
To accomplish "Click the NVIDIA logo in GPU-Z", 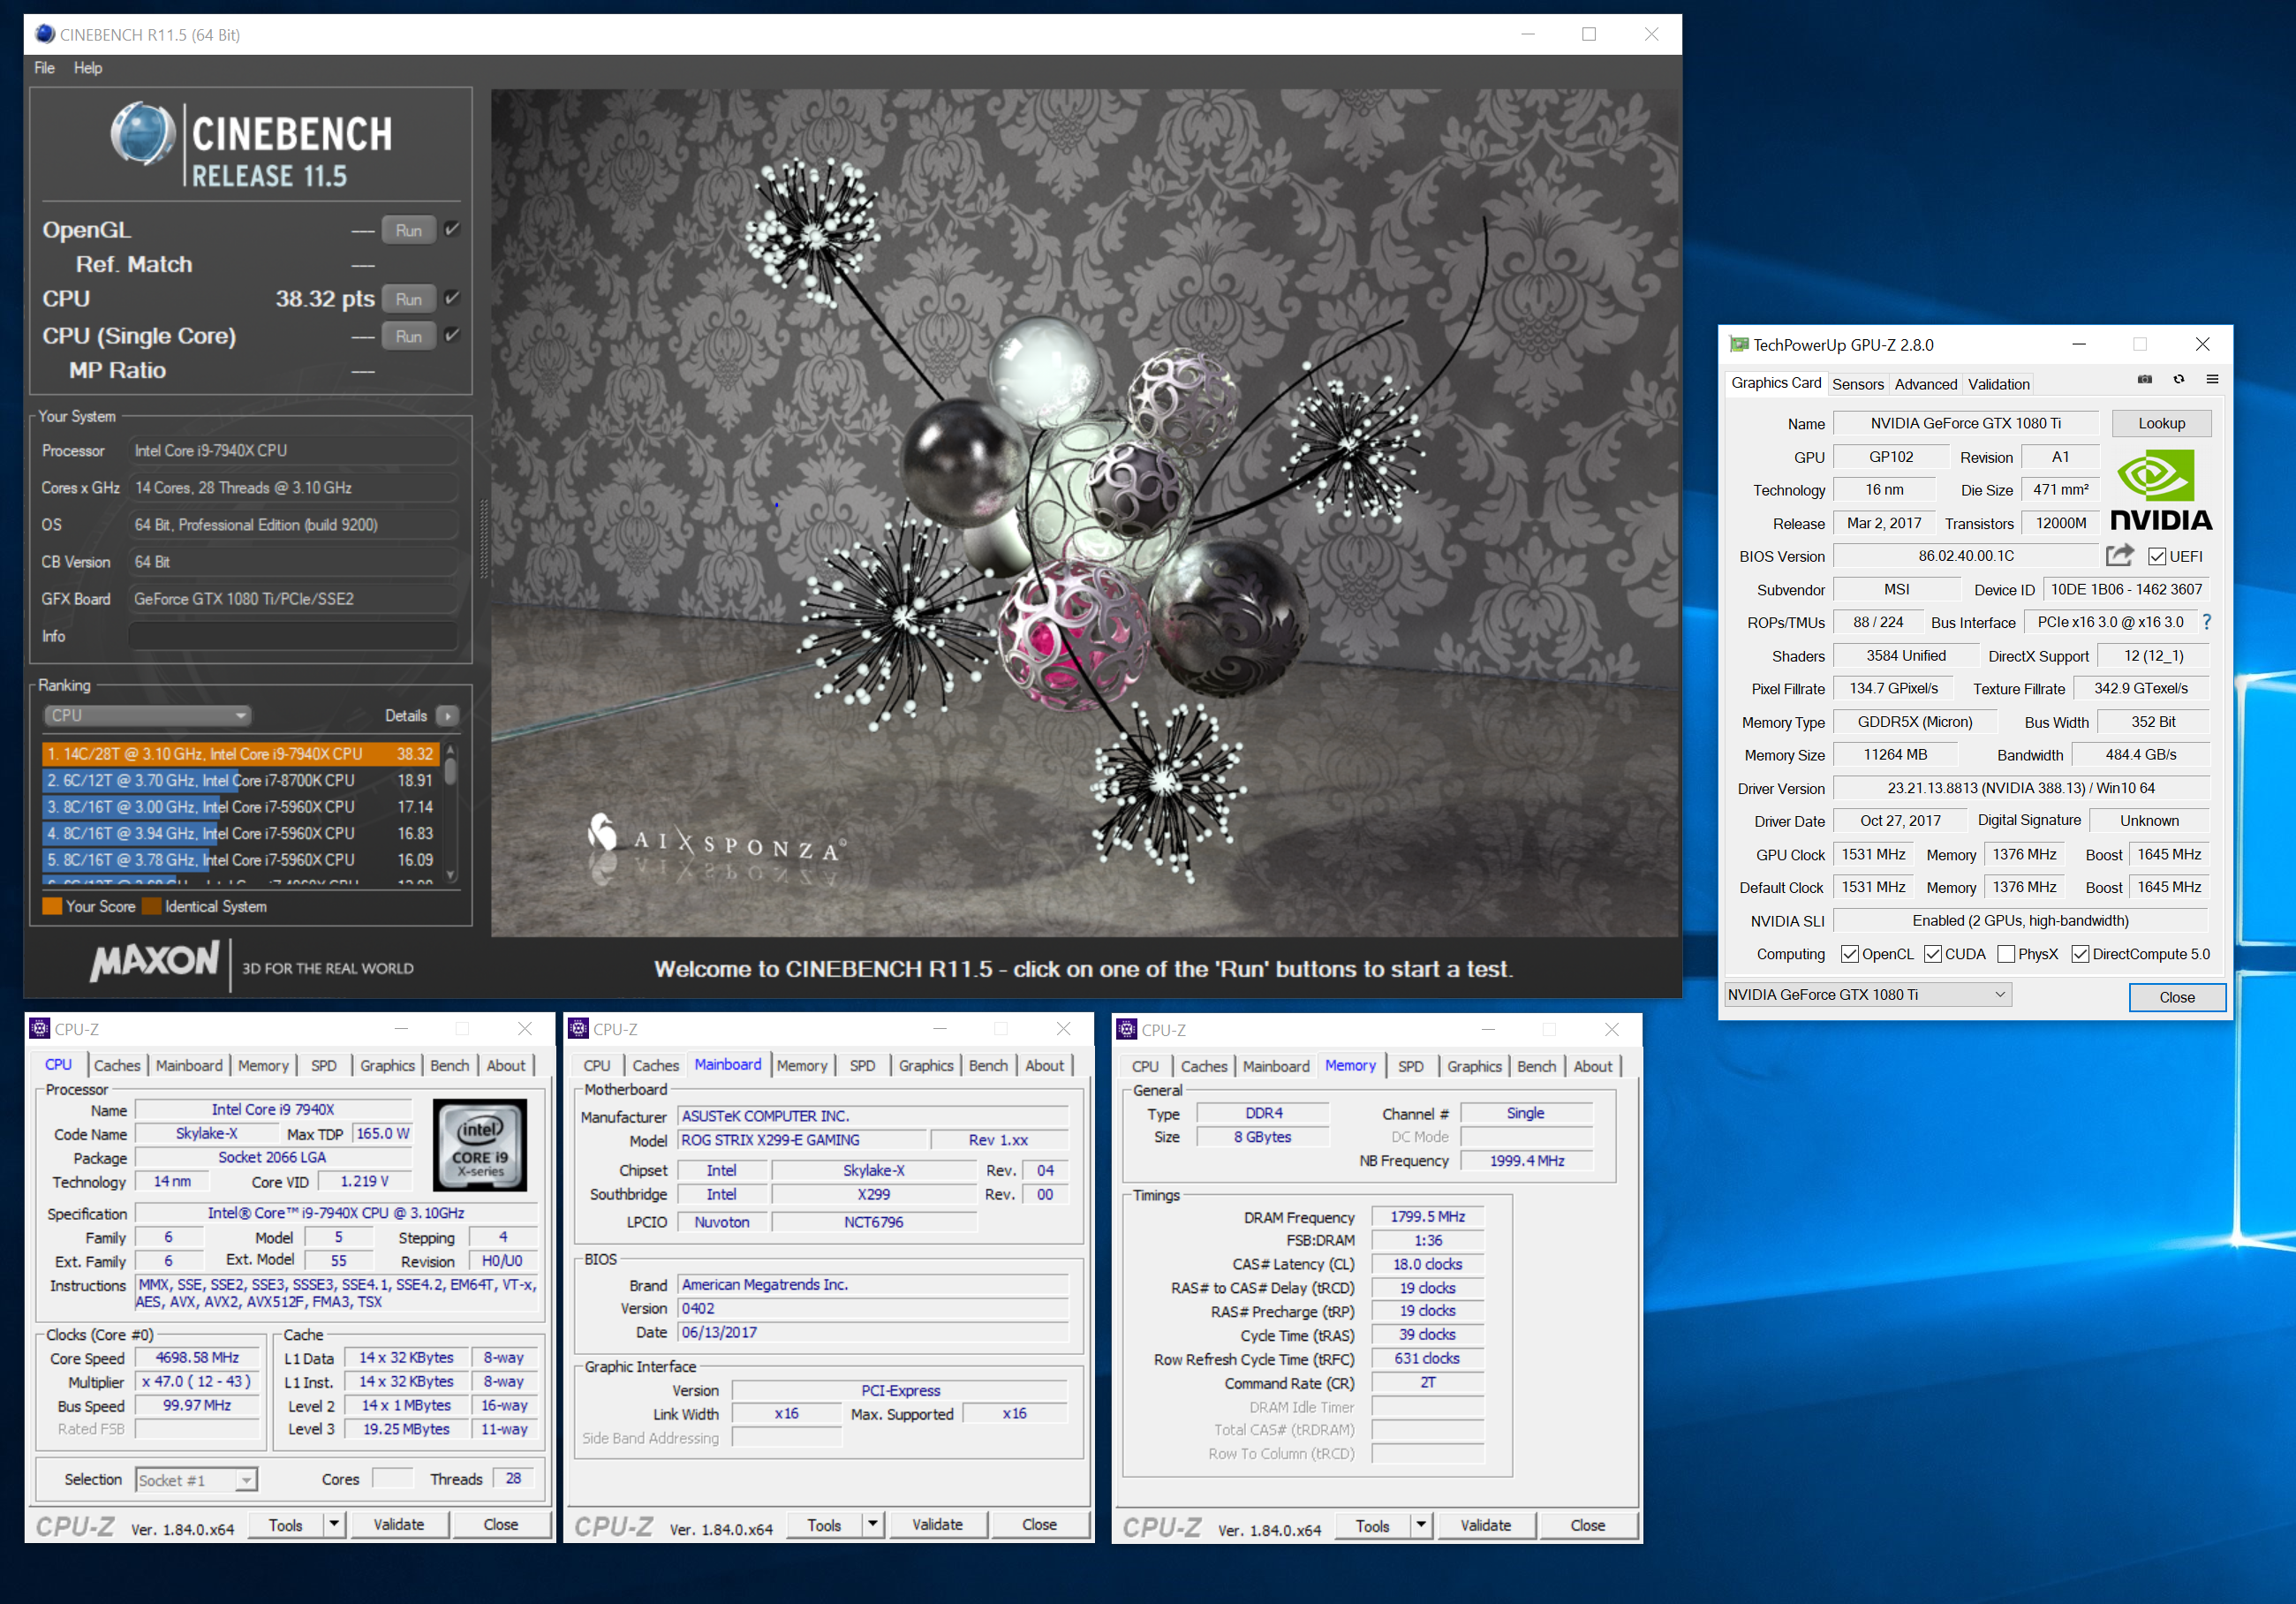I will (x=2160, y=490).
